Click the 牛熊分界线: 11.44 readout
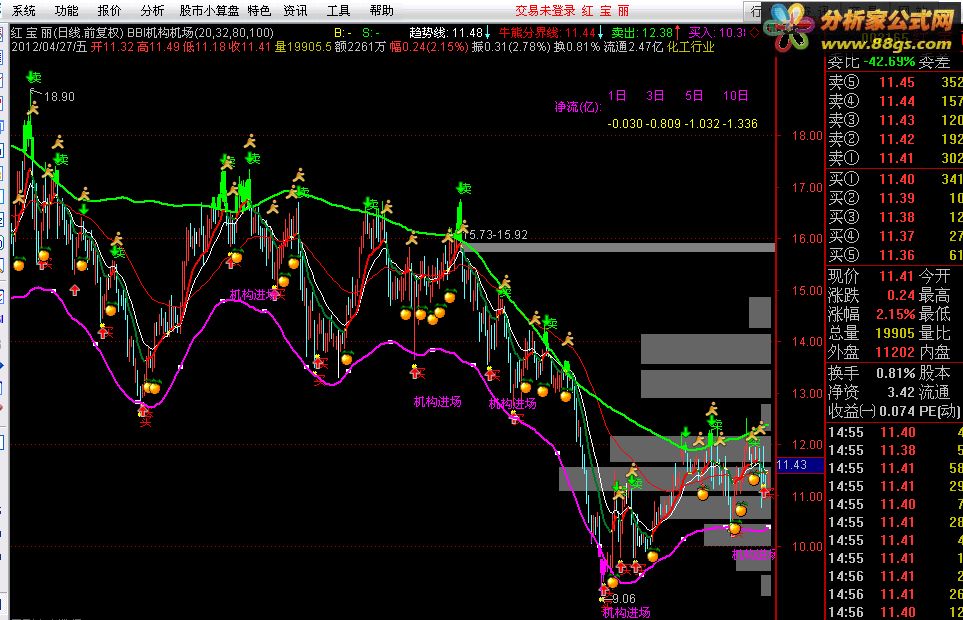This screenshot has height=620, width=963. coord(547,33)
